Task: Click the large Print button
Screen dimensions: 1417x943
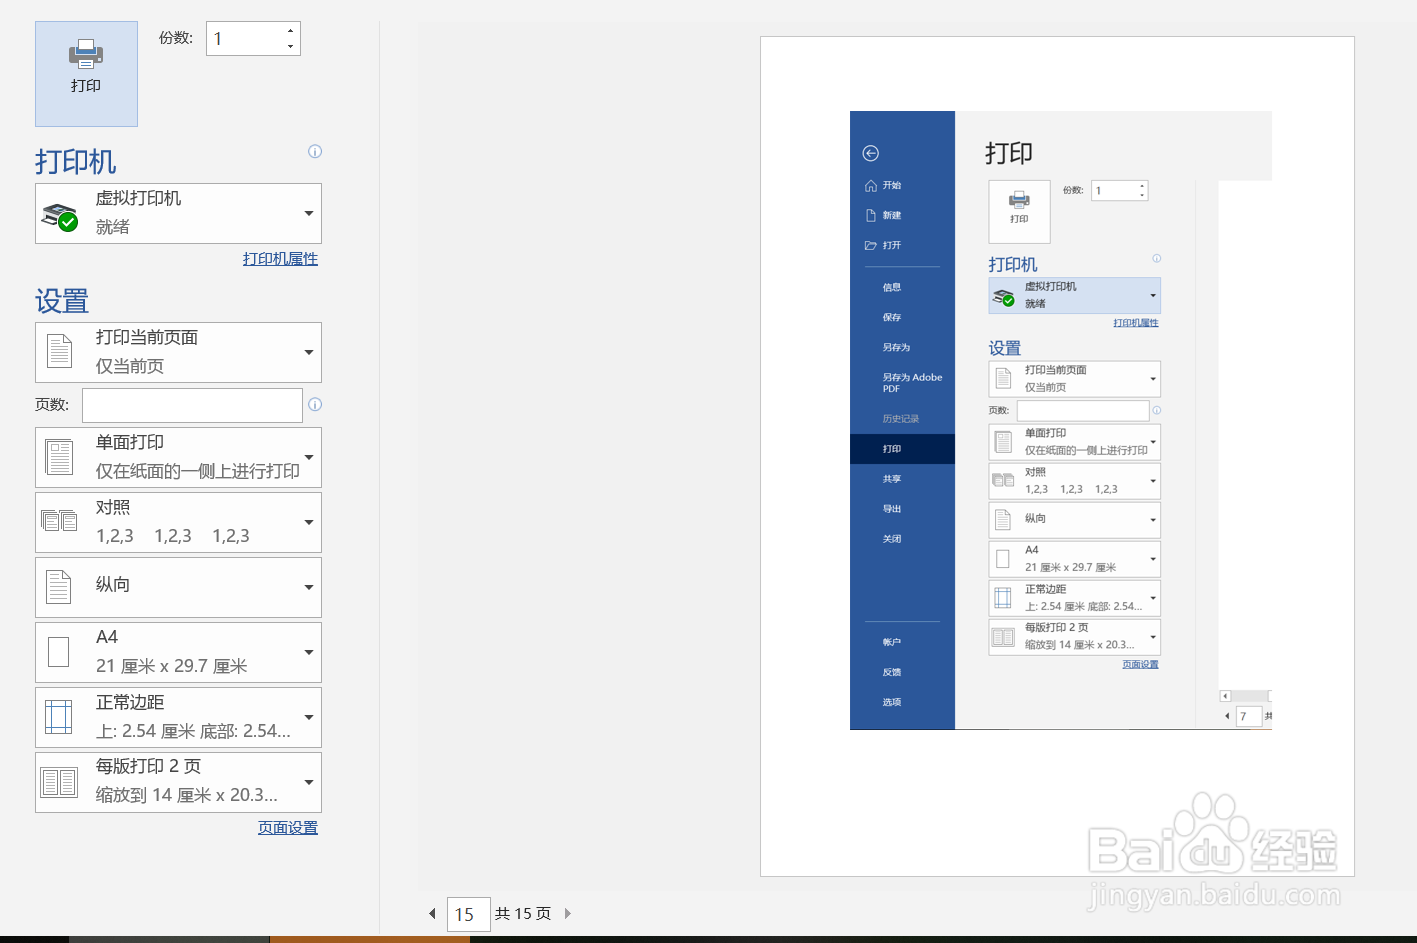Action: (86, 74)
